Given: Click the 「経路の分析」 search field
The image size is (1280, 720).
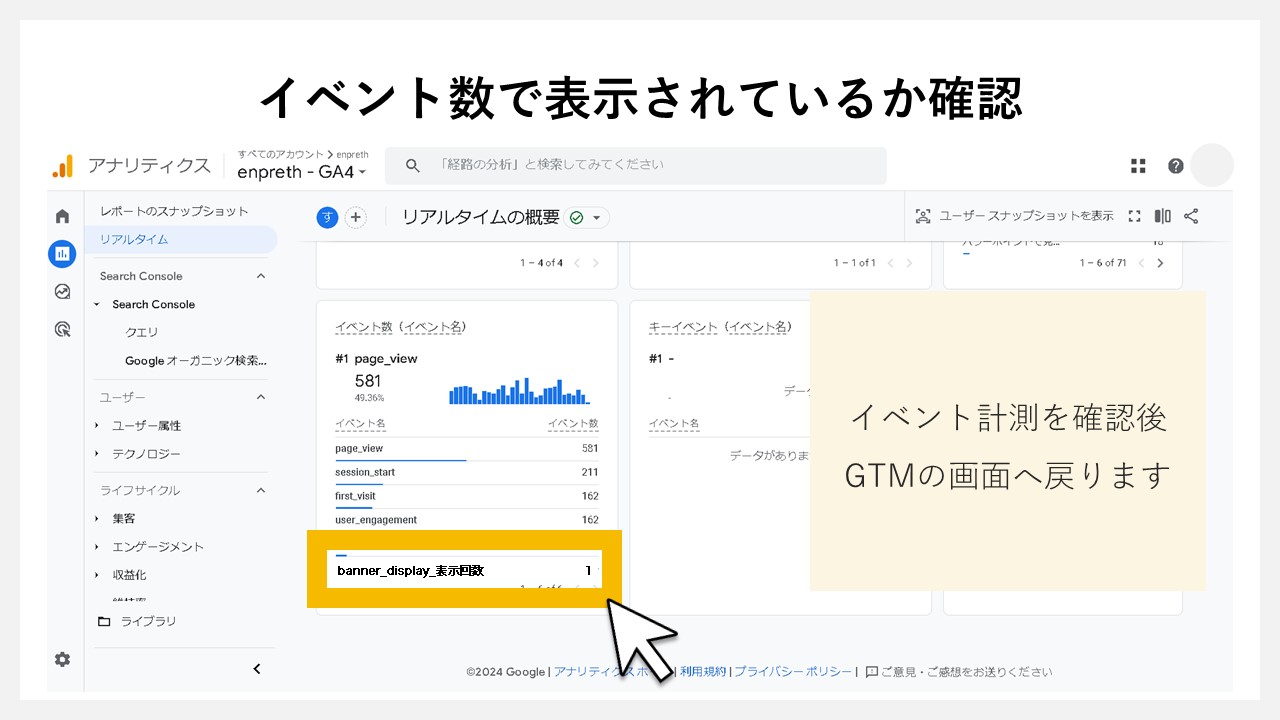Looking at the screenshot, I should tap(635, 165).
